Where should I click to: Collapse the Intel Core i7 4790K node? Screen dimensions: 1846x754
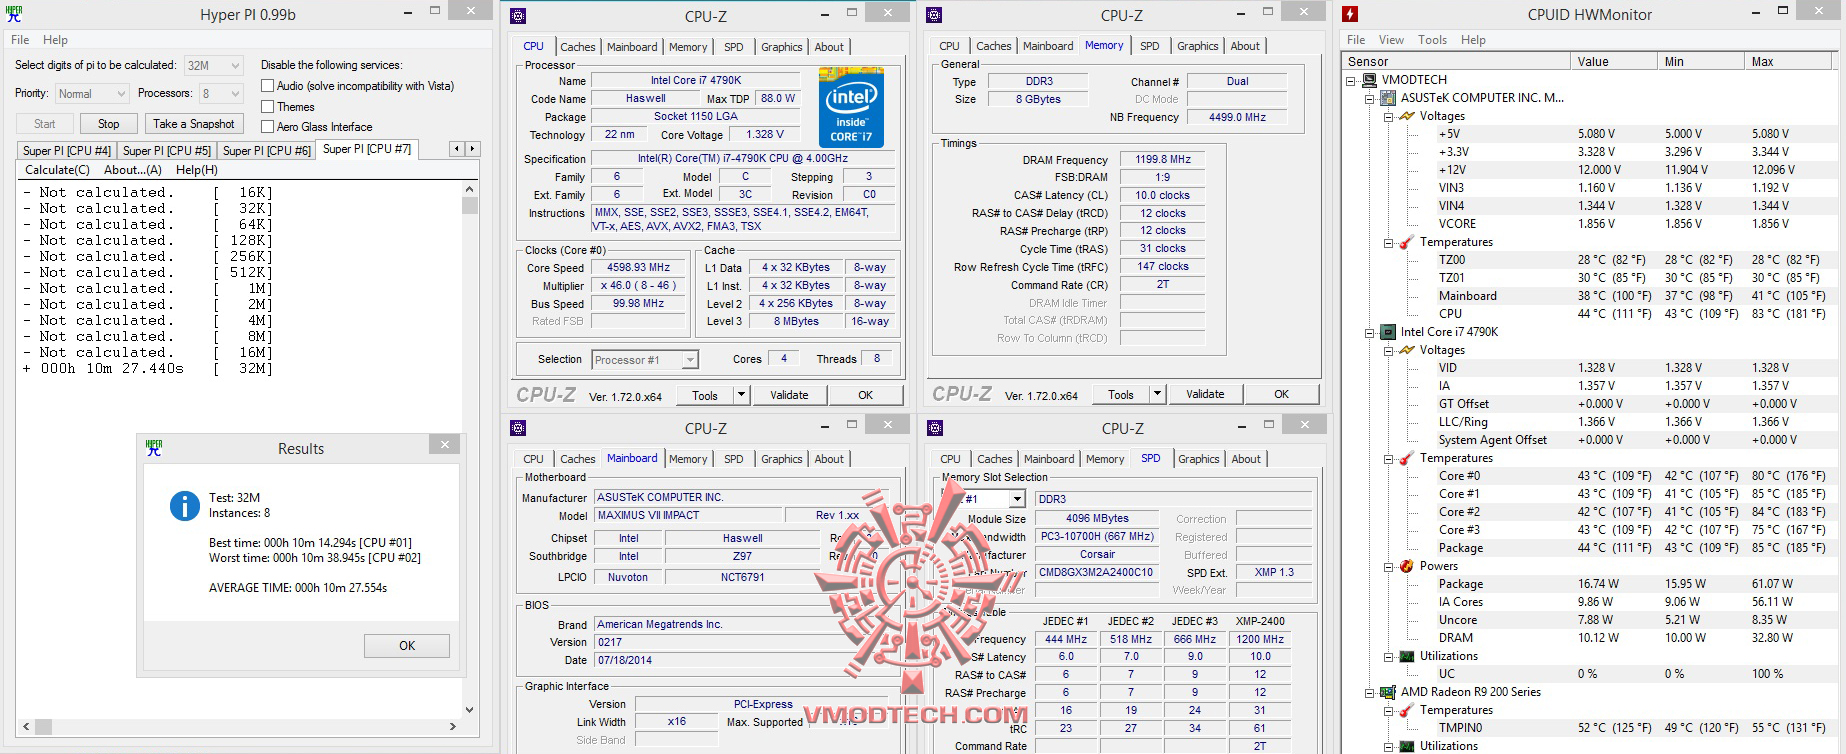(x=1370, y=333)
